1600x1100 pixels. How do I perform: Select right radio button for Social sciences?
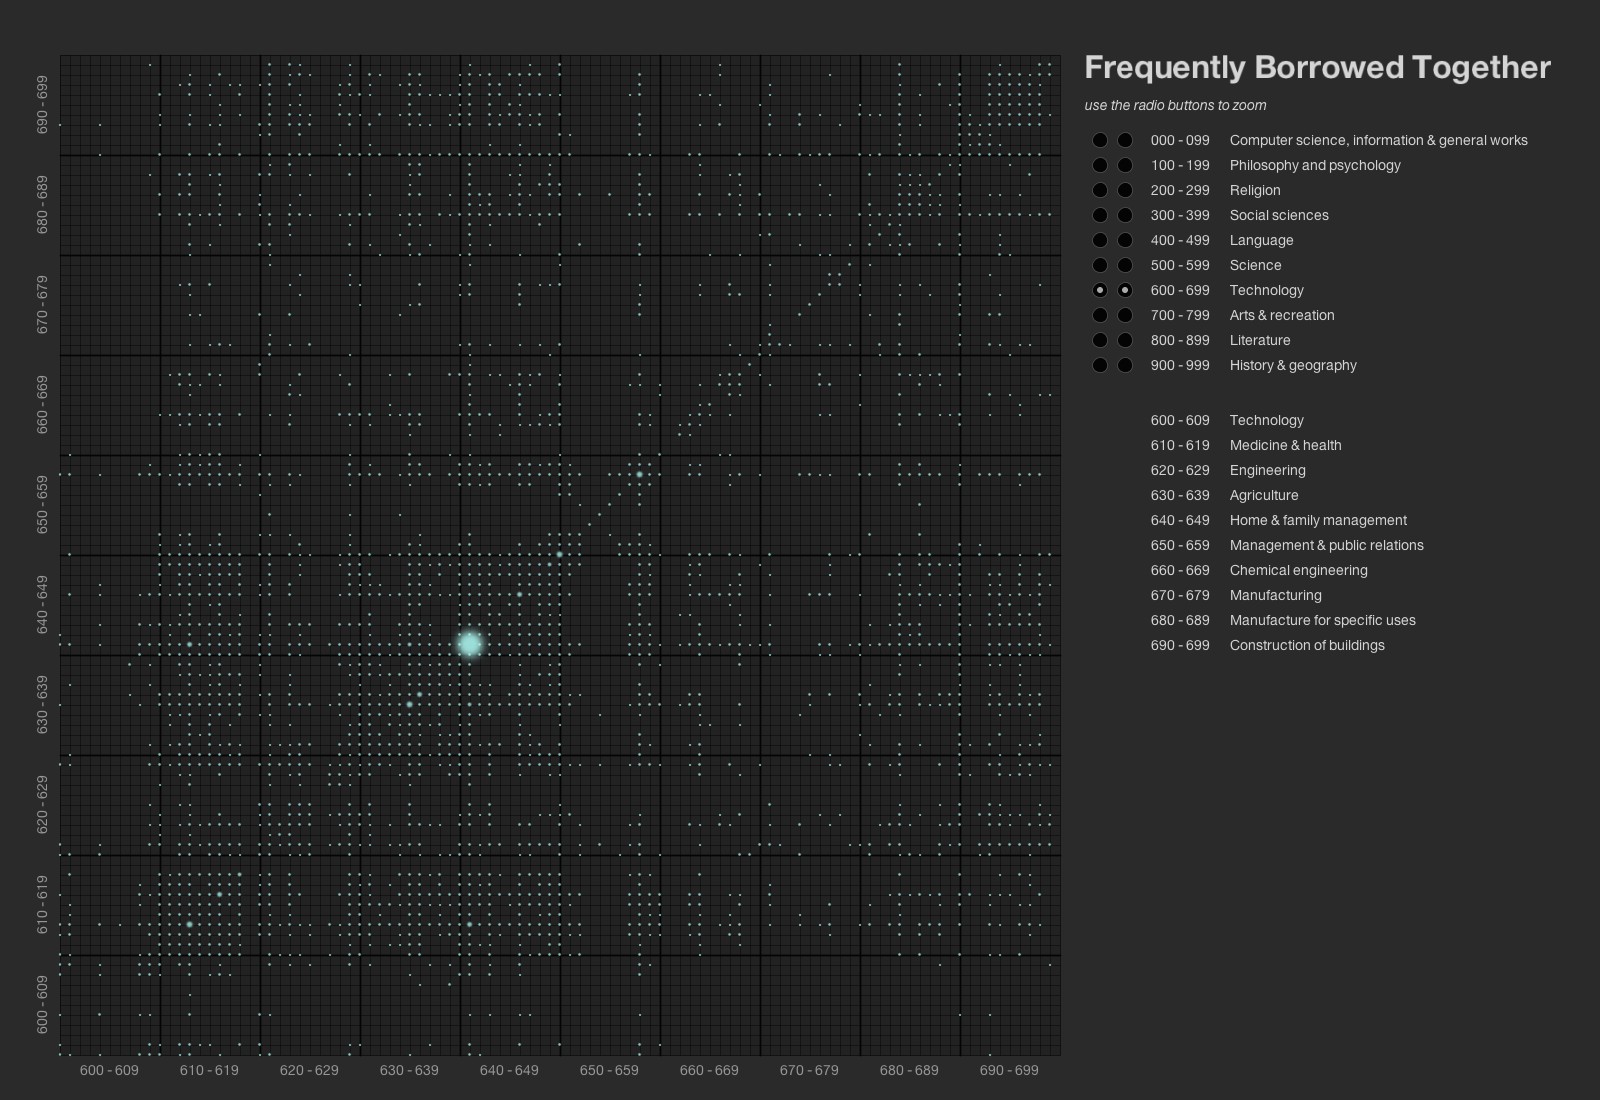(x=1125, y=215)
